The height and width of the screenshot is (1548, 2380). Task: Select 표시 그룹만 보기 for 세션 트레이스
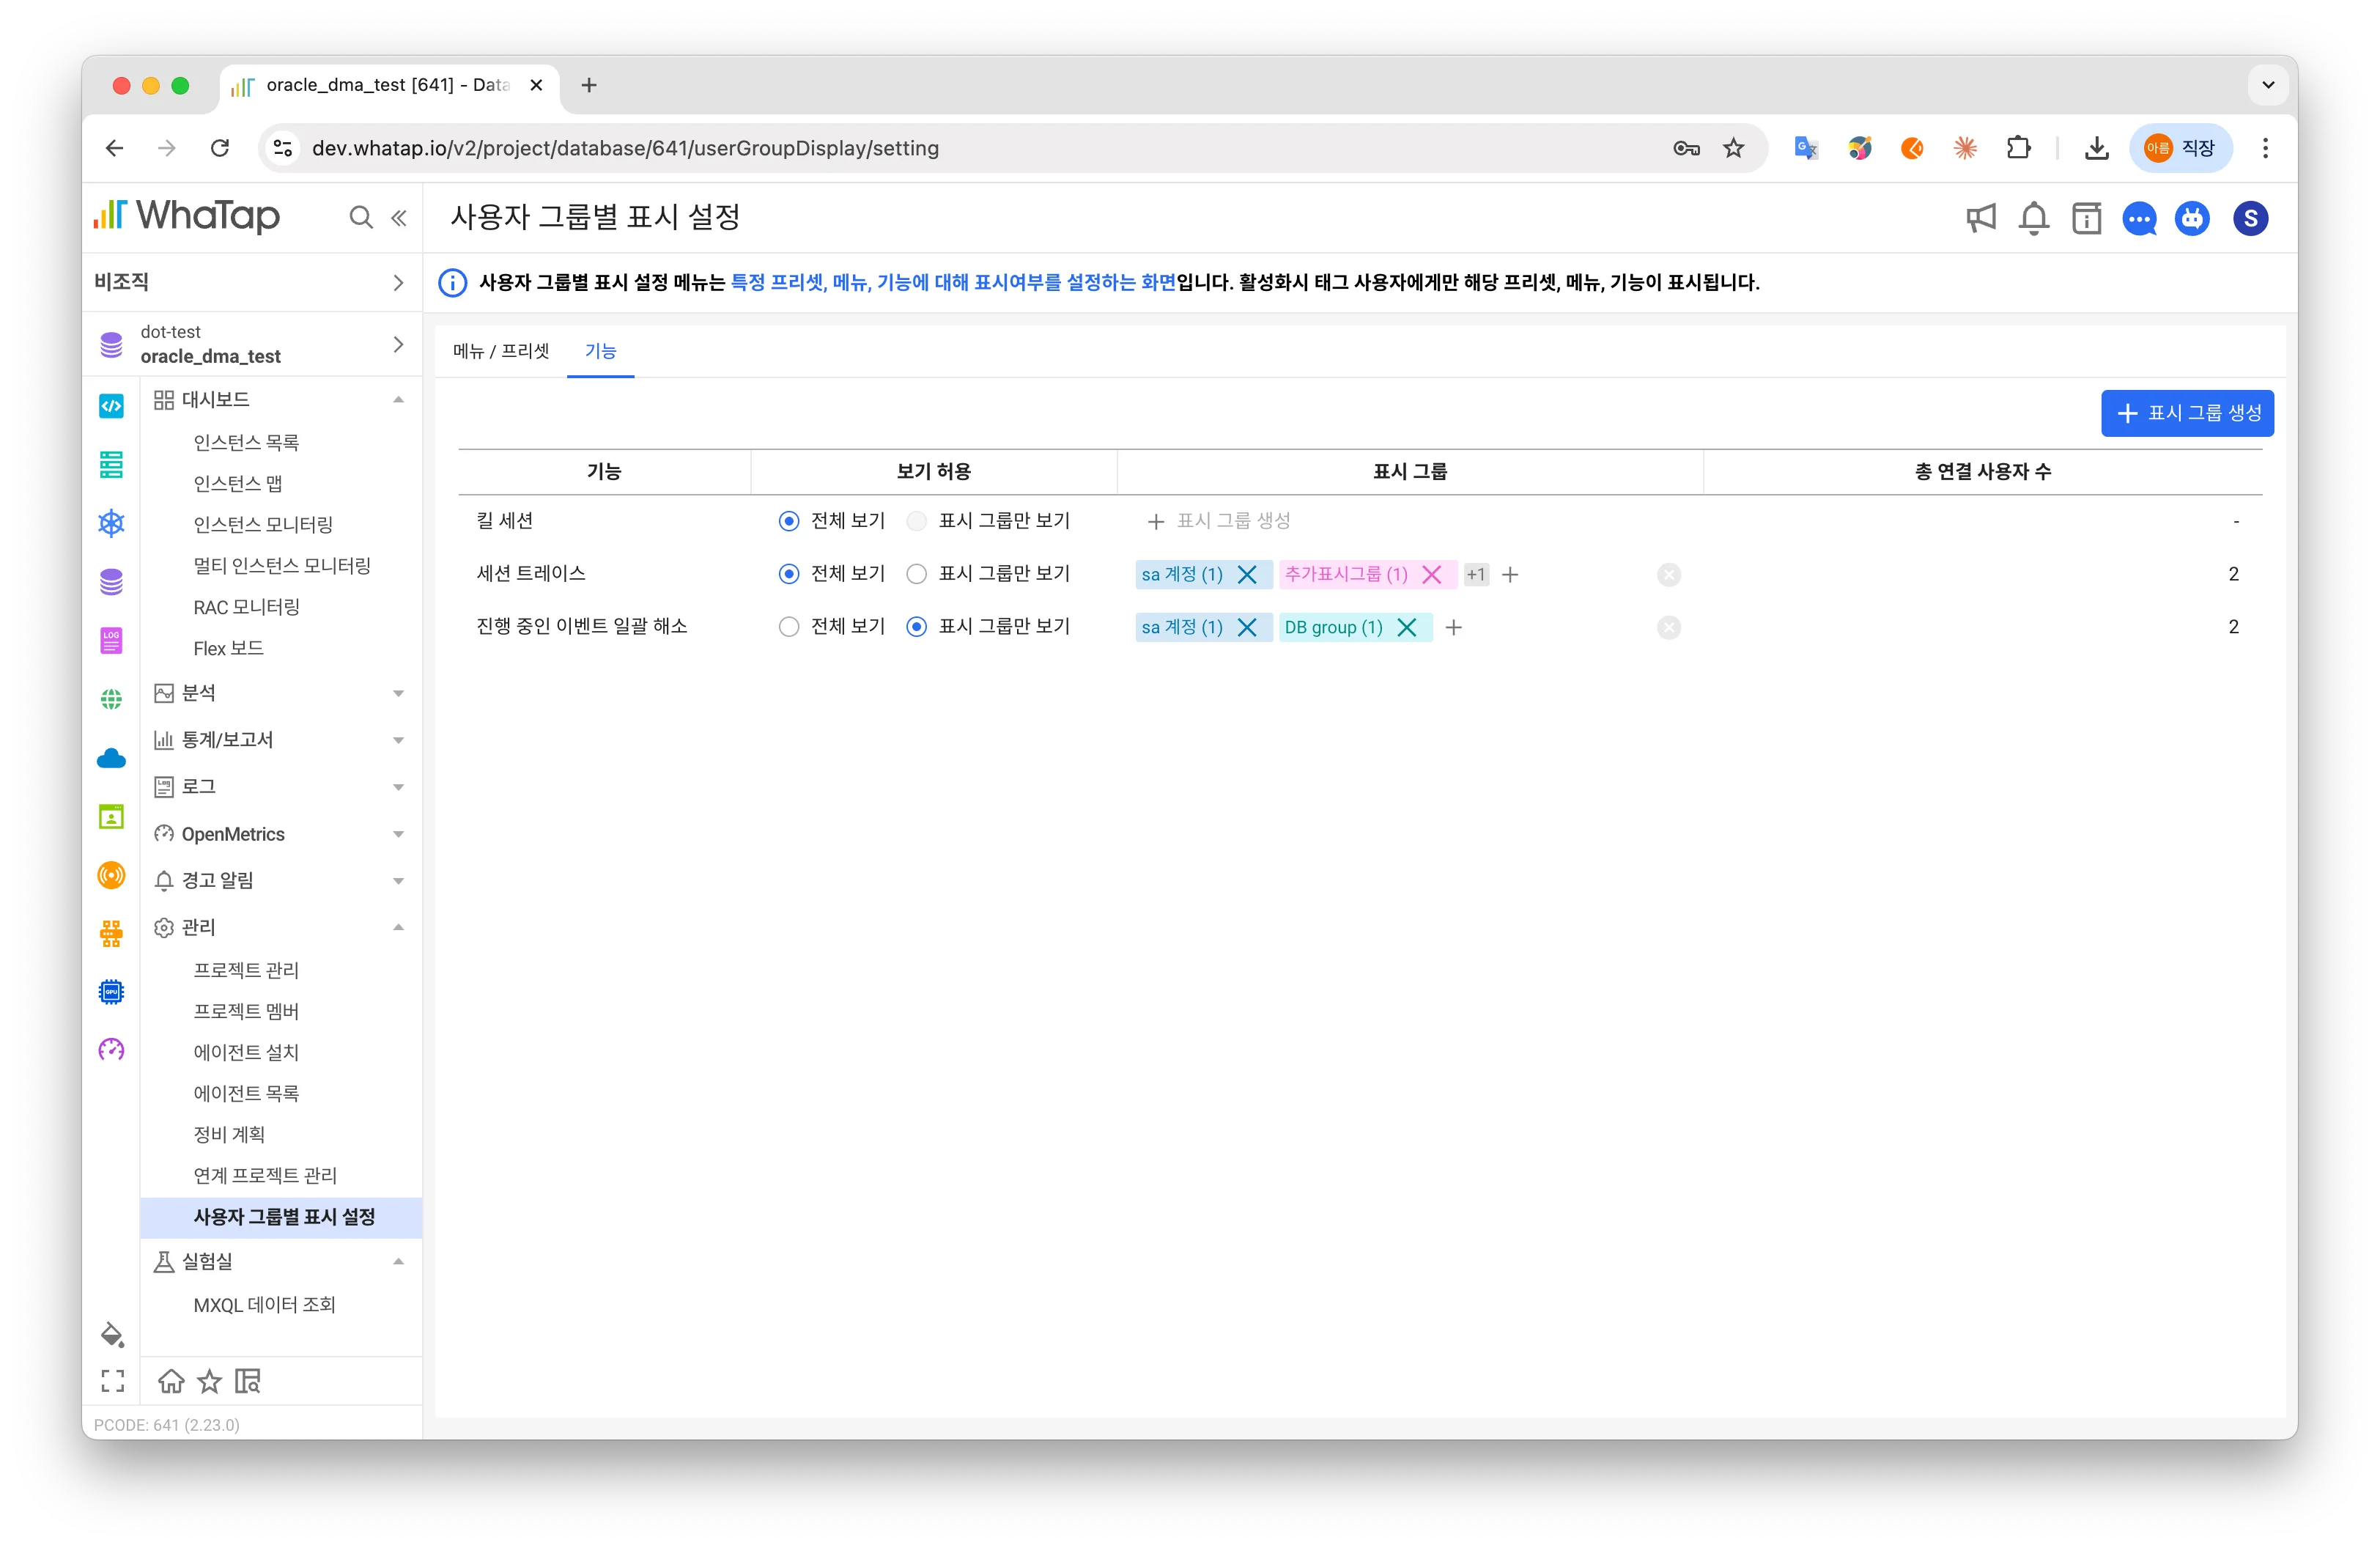916,574
